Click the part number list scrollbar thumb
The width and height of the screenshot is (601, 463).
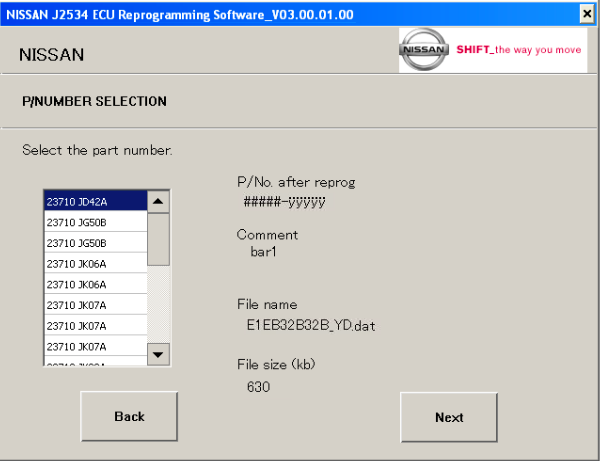(x=158, y=240)
